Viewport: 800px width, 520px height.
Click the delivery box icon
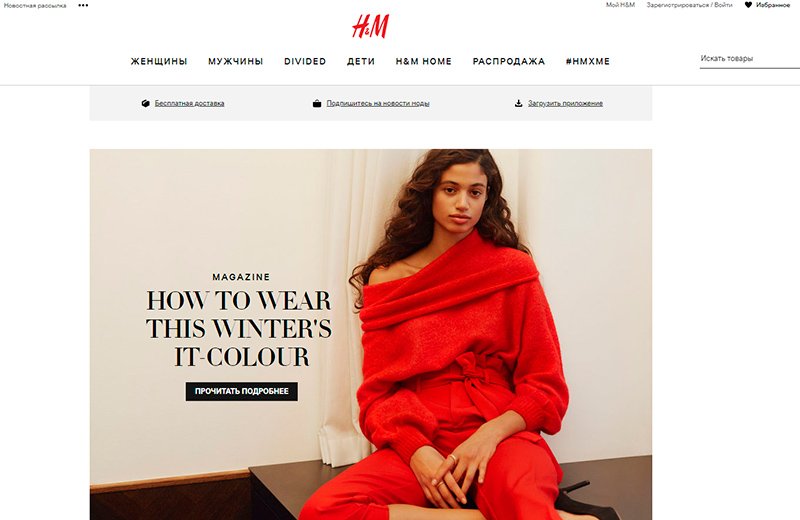tap(145, 103)
